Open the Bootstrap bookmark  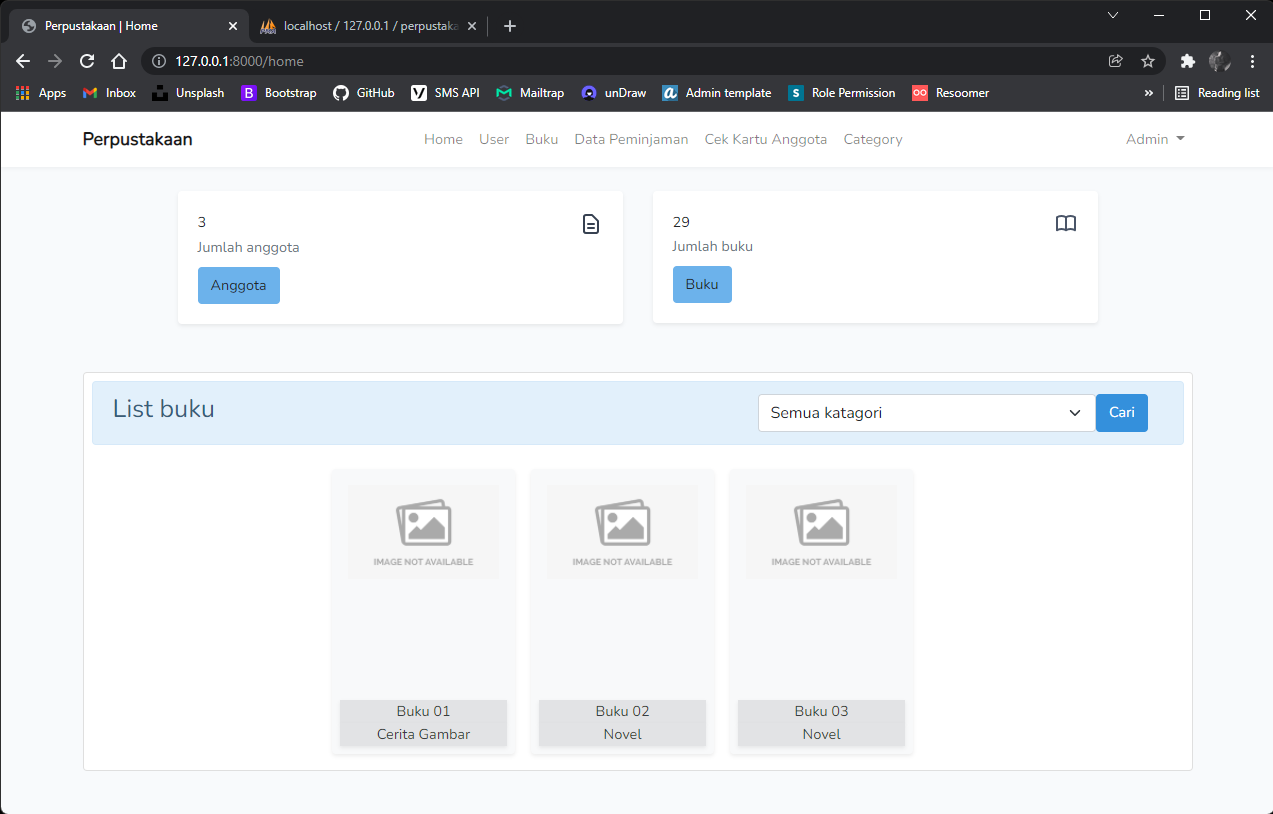278,93
